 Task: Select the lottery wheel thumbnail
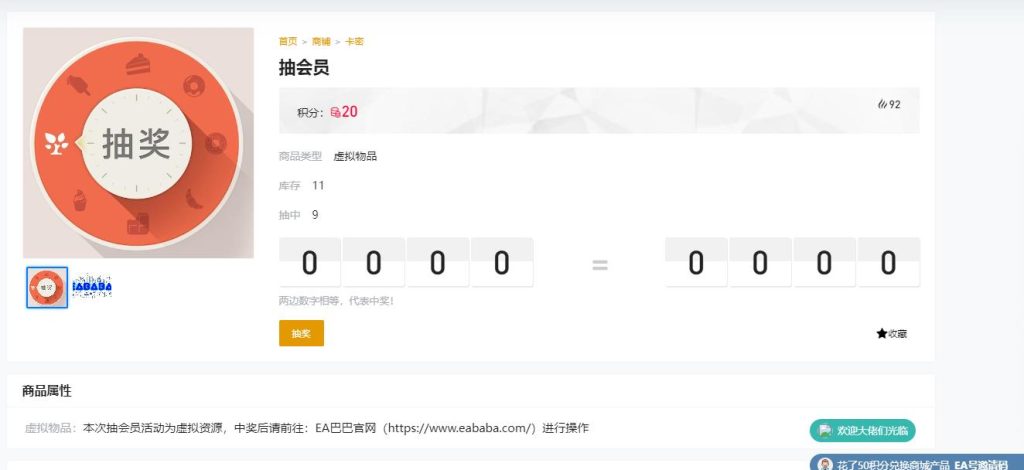pyautogui.click(x=47, y=287)
